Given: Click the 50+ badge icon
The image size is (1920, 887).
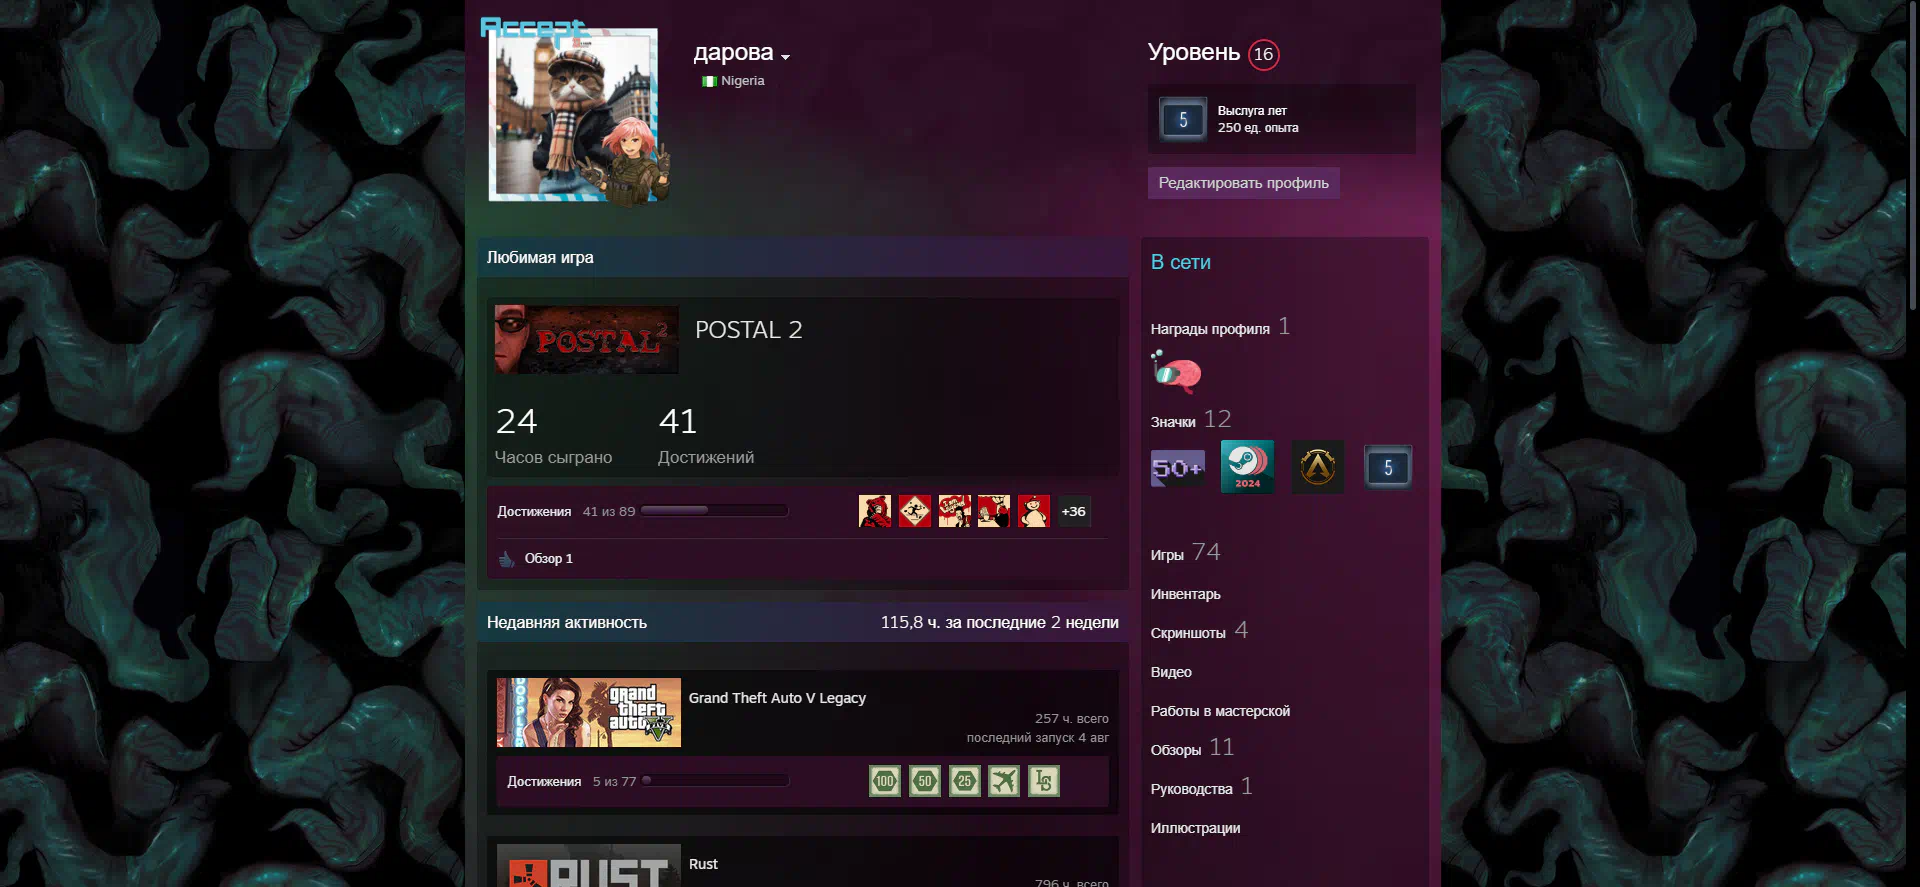Looking at the screenshot, I should pyautogui.click(x=1178, y=468).
